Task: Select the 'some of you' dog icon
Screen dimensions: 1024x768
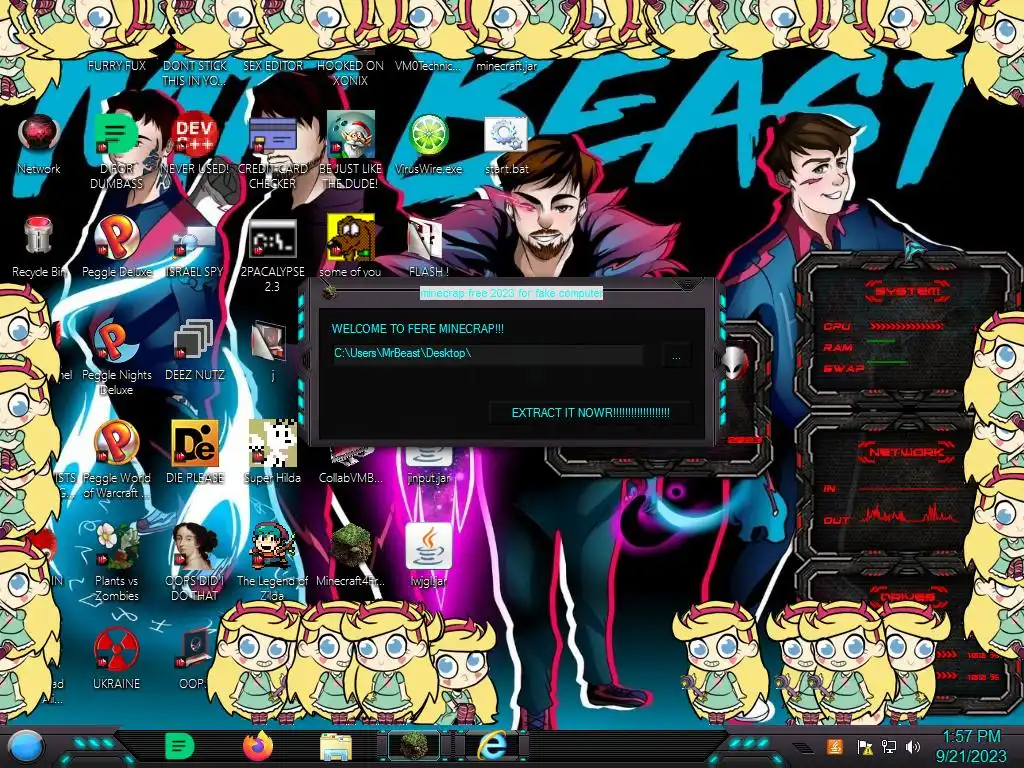Action: (351, 236)
